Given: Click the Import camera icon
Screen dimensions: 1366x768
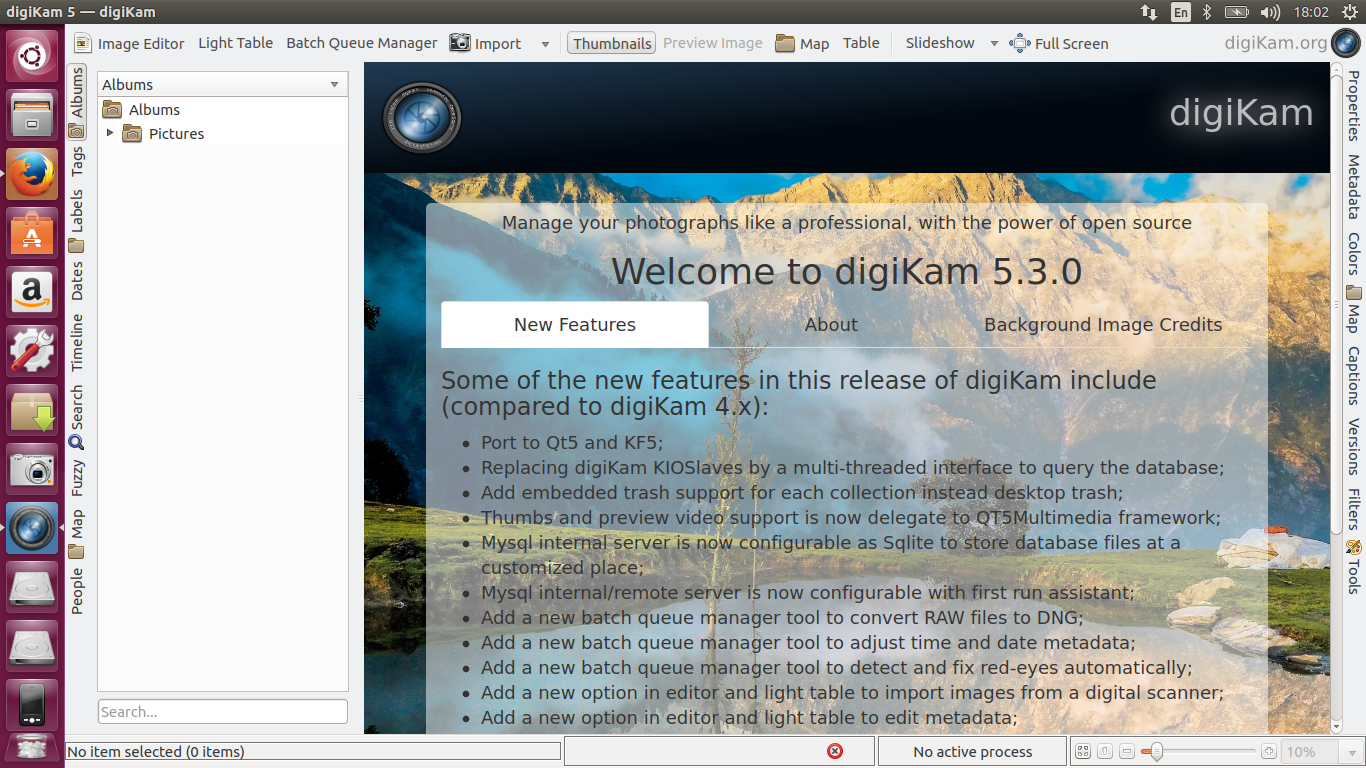Looking at the screenshot, I should tap(460, 43).
